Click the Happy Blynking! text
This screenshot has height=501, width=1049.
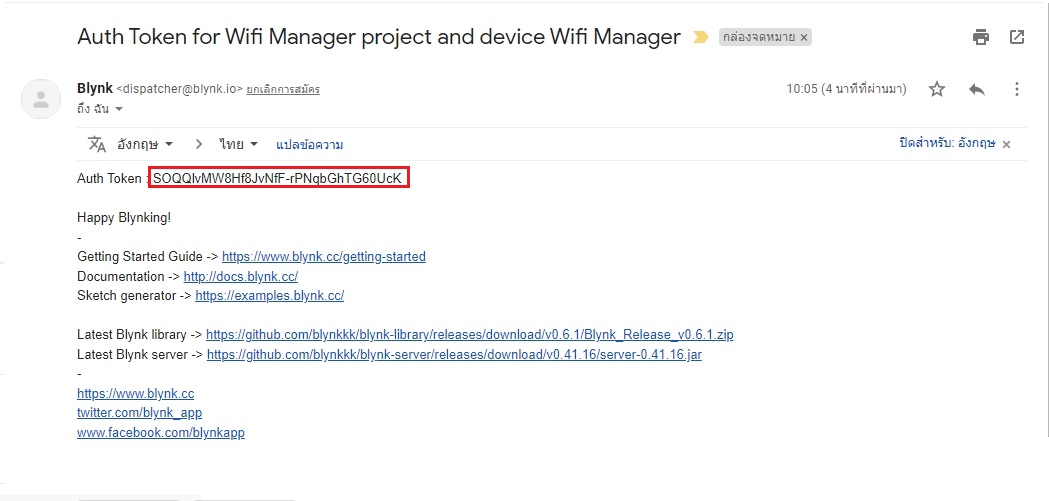[x=124, y=217]
